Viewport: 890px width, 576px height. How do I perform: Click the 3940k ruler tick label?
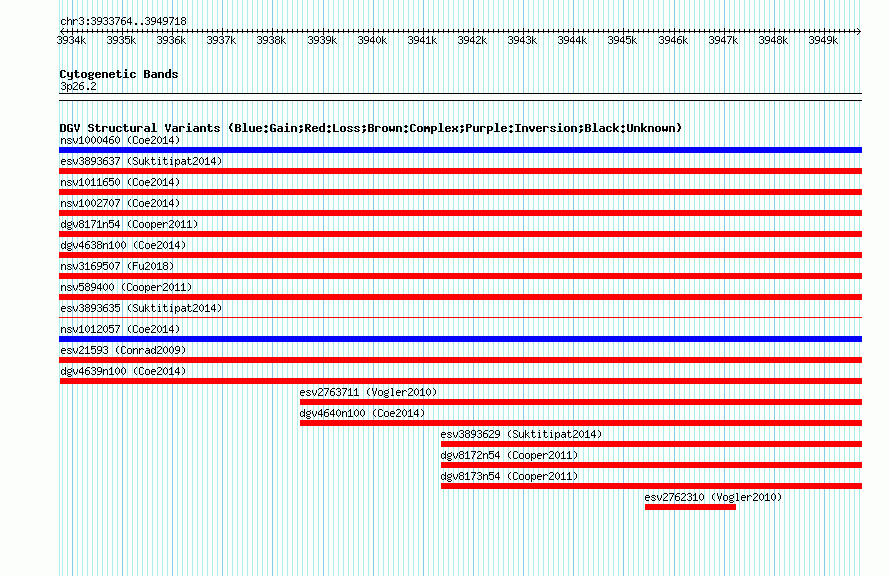pyautogui.click(x=372, y=40)
